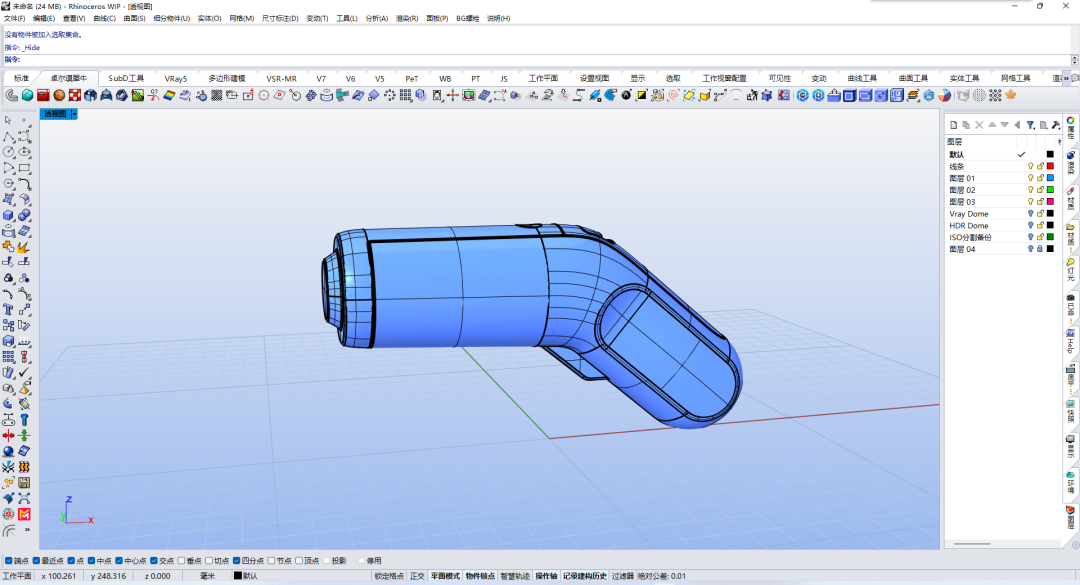
Task: Click the red box icon in the toolbar
Action: (43, 95)
